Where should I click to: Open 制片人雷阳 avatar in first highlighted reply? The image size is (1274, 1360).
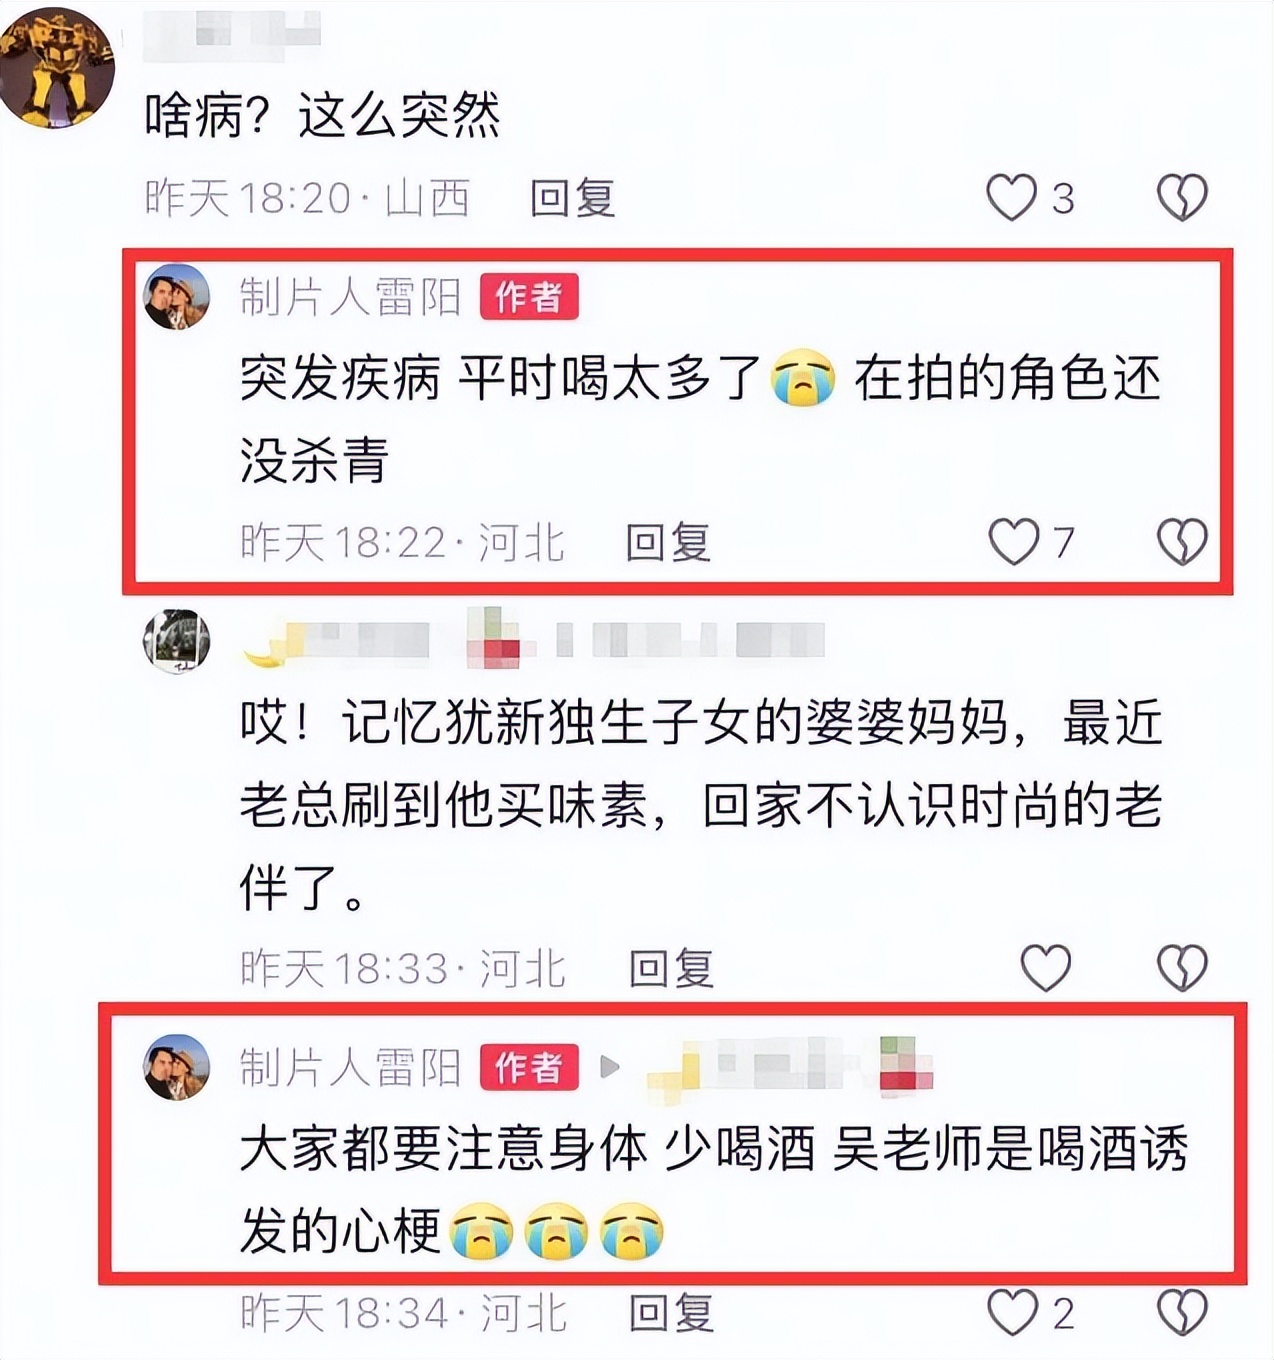177,297
